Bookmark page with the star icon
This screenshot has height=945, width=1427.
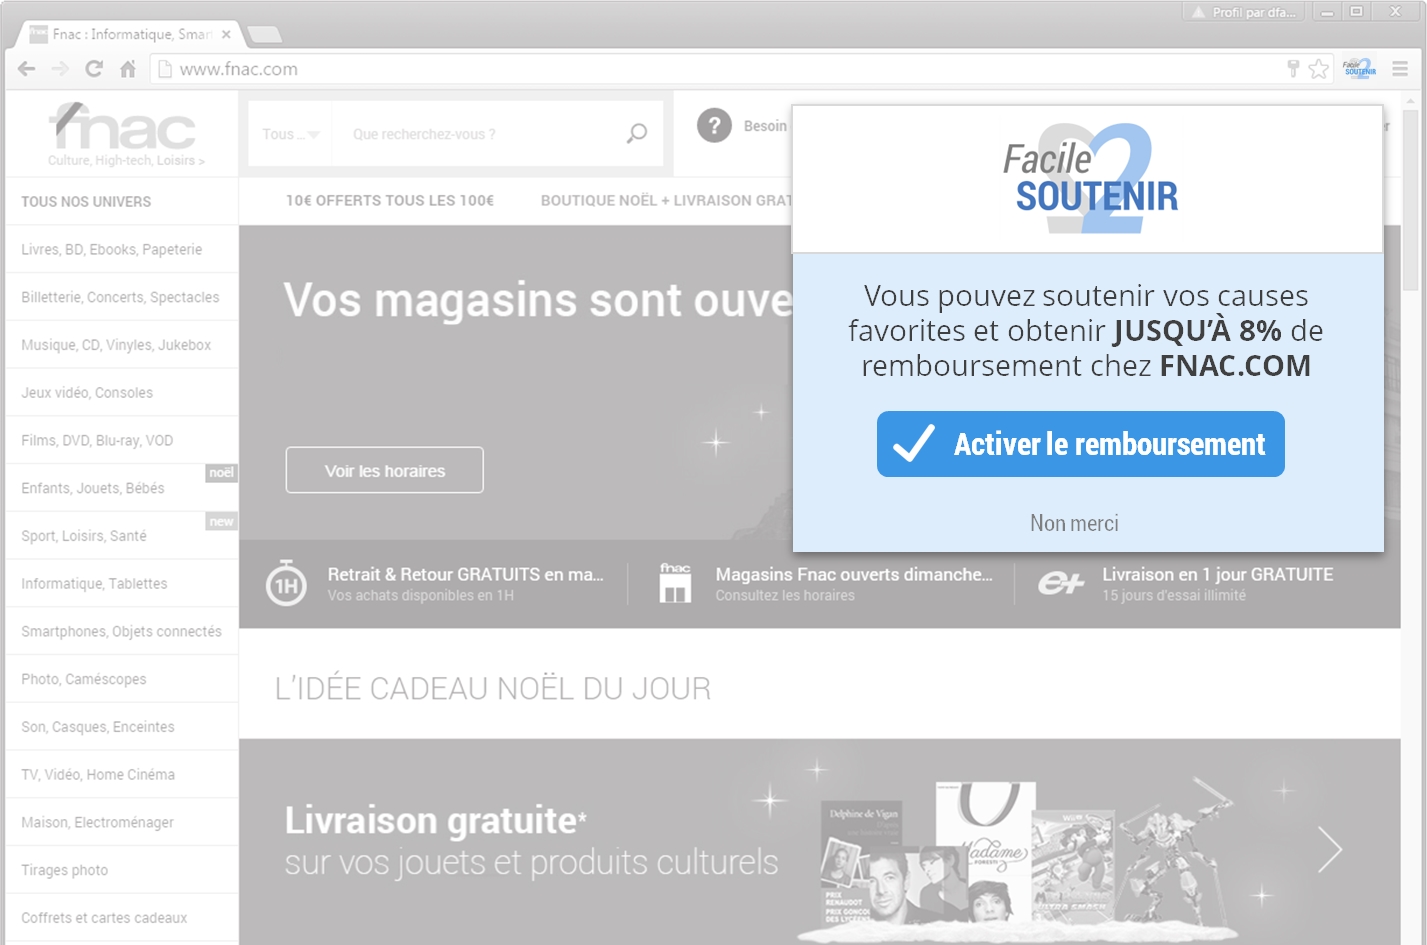1319,69
